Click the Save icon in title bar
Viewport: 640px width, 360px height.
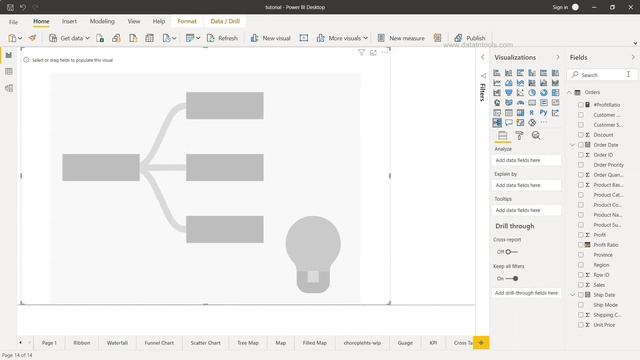pos(11,7)
